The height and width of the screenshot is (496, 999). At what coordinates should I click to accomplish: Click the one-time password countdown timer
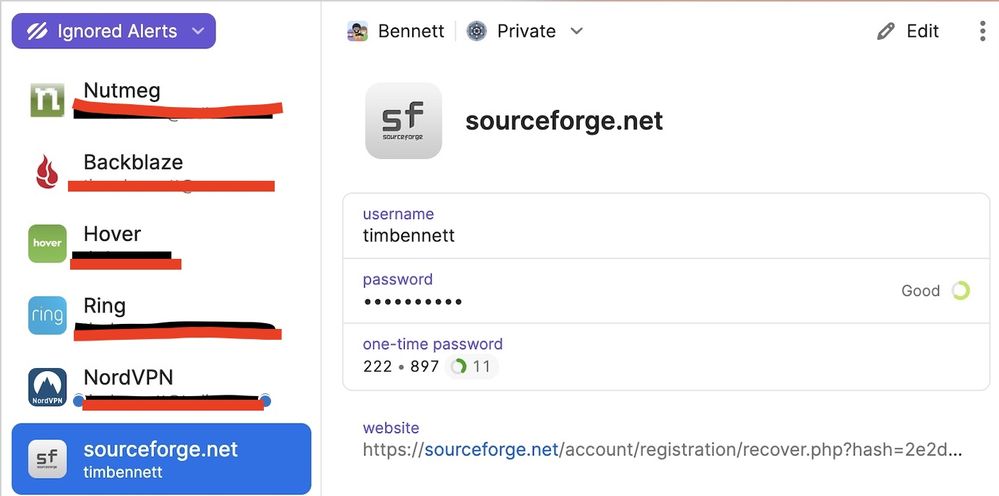[471, 367]
